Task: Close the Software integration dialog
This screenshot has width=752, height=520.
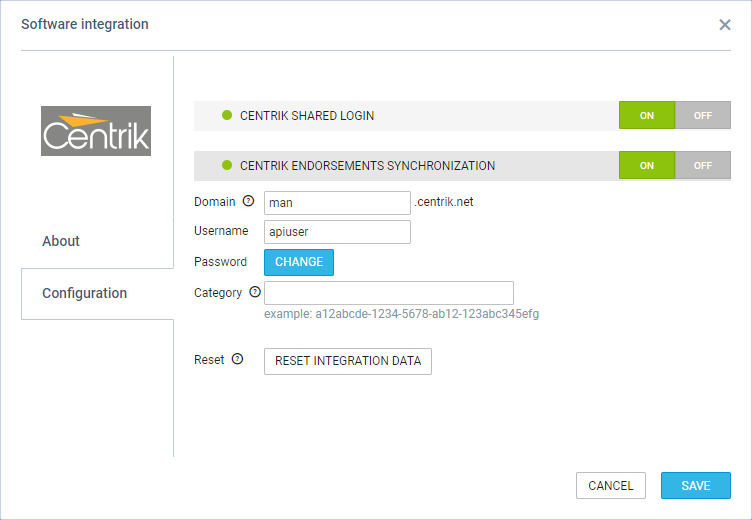Action: [725, 24]
